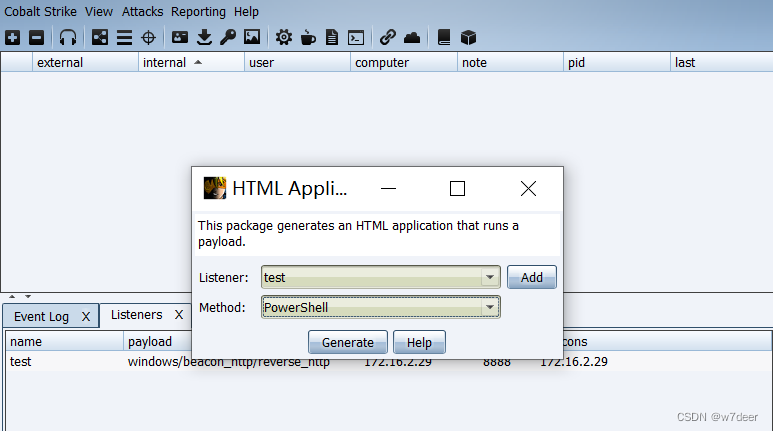Click the Connect to team server plus icon
Viewport: 773px width, 431px height.
tap(12, 37)
